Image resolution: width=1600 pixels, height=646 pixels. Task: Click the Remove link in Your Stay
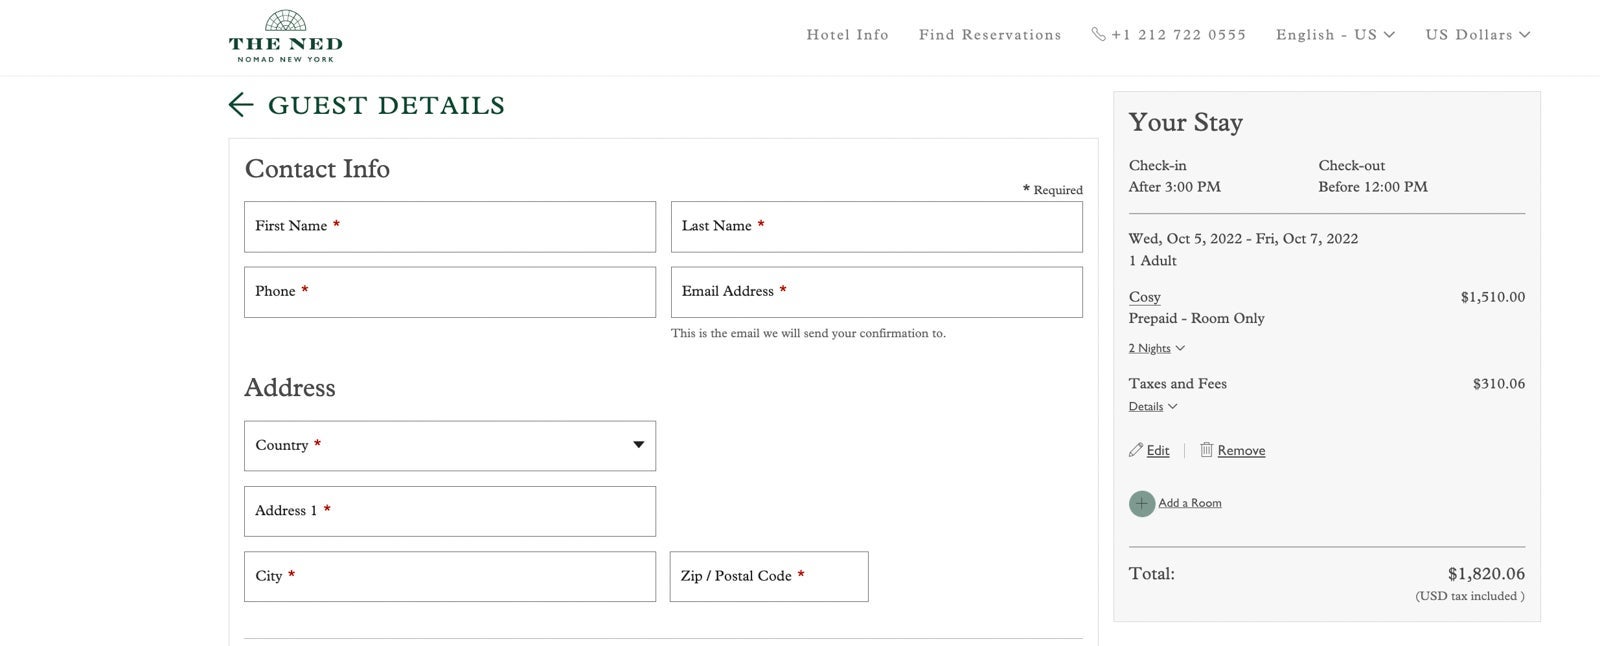point(1241,451)
